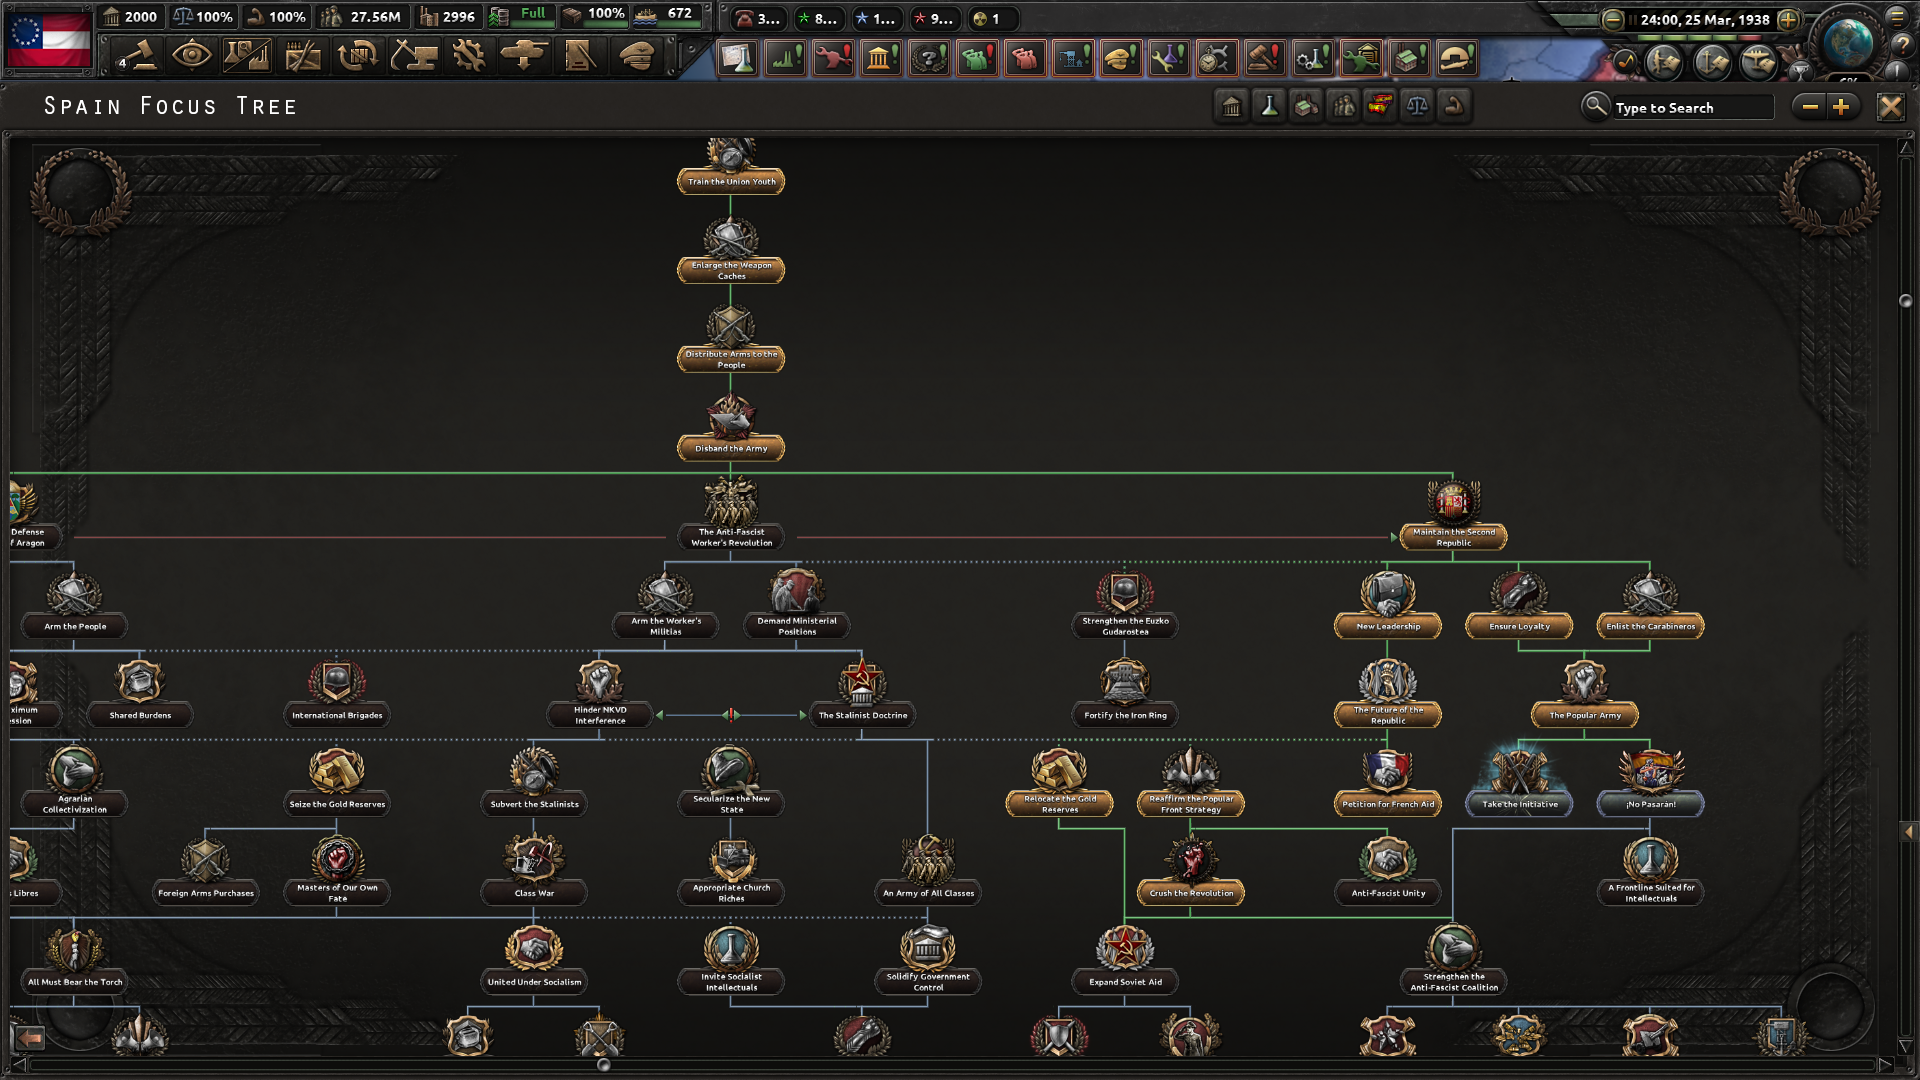Image resolution: width=1920 pixels, height=1080 pixels.
Task: Open the Intelligence eye screen
Action: (191, 56)
